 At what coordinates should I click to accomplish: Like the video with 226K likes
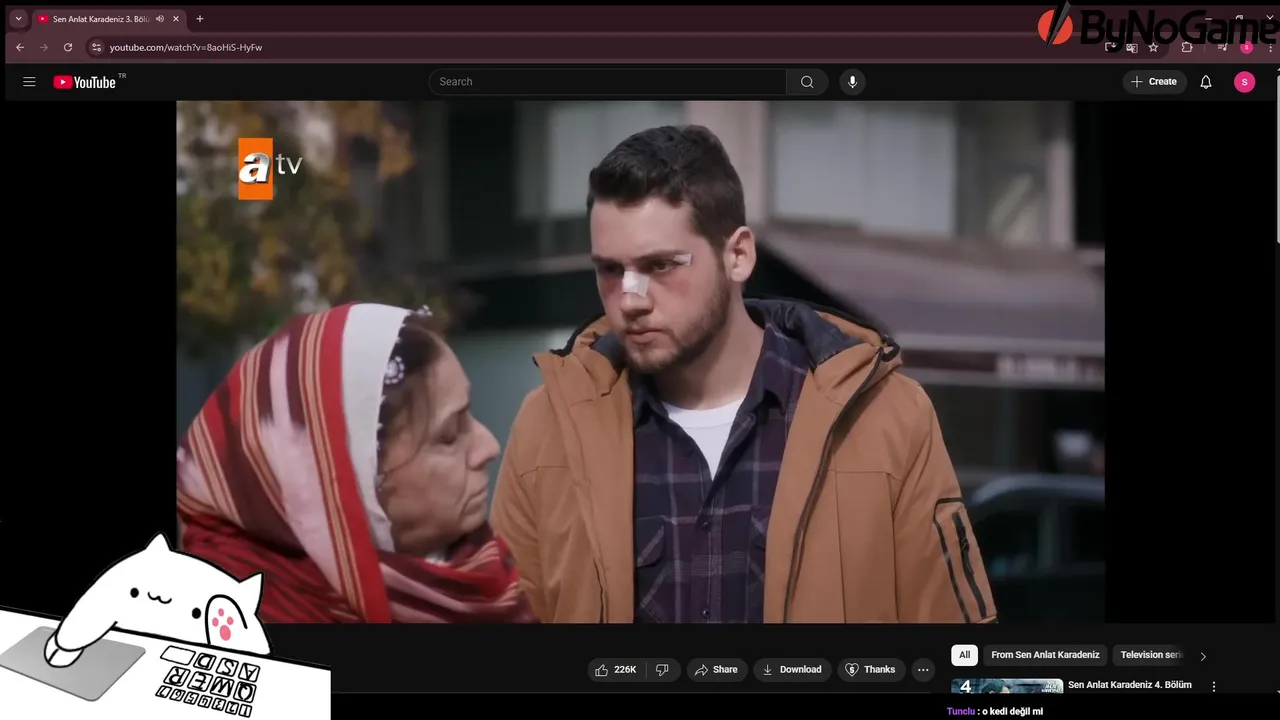point(616,670)
